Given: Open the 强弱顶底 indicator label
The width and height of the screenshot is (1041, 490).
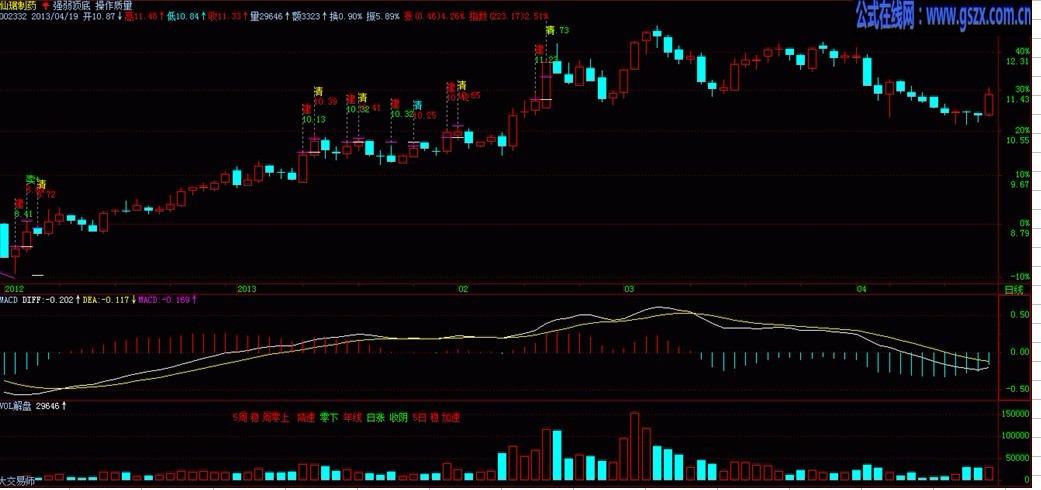Looking at the screenshot, I should click(71, 5).
